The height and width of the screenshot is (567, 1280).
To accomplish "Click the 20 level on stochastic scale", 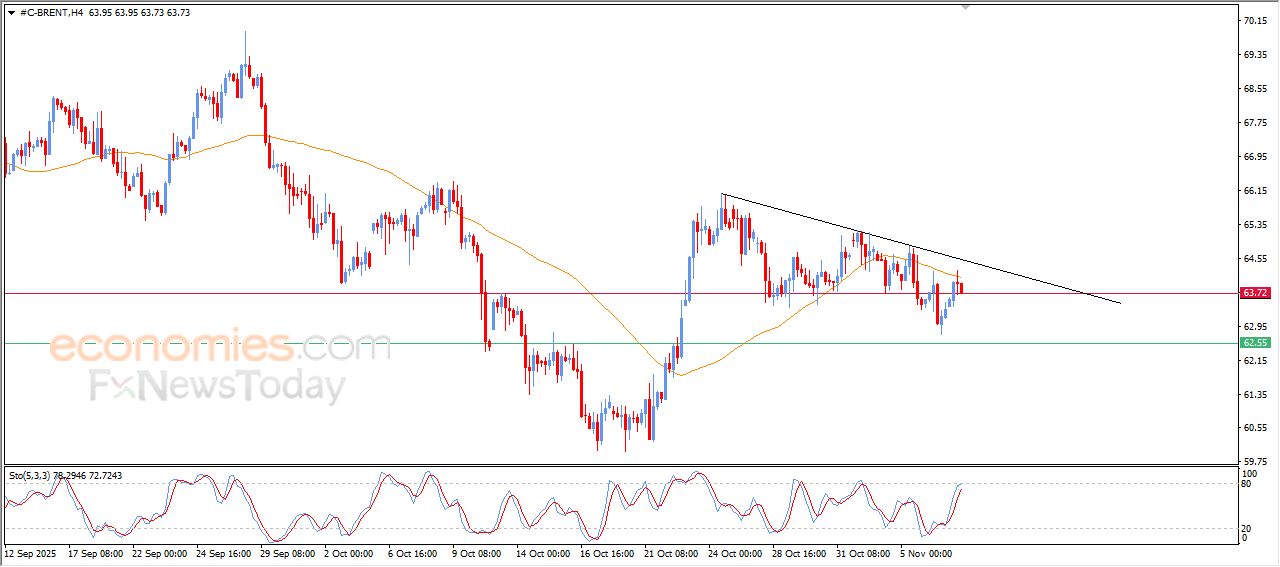I will pyautogui.click(x=1246, y=528).
